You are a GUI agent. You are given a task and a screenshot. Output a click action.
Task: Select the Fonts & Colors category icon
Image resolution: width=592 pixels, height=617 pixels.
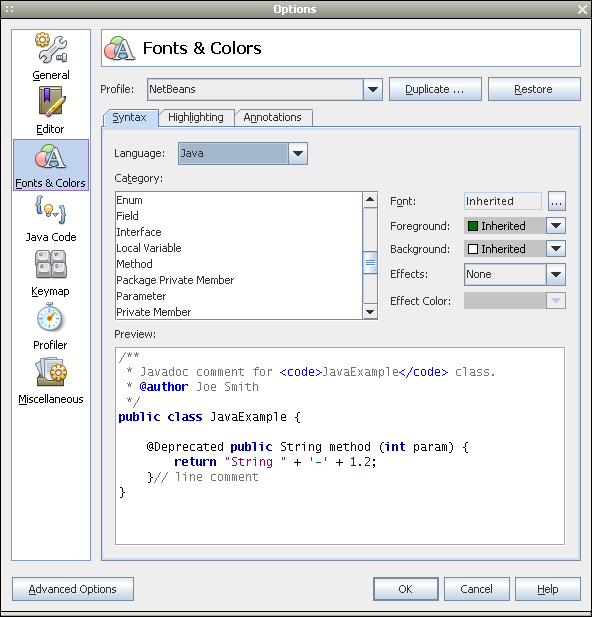tap(51, 165)
